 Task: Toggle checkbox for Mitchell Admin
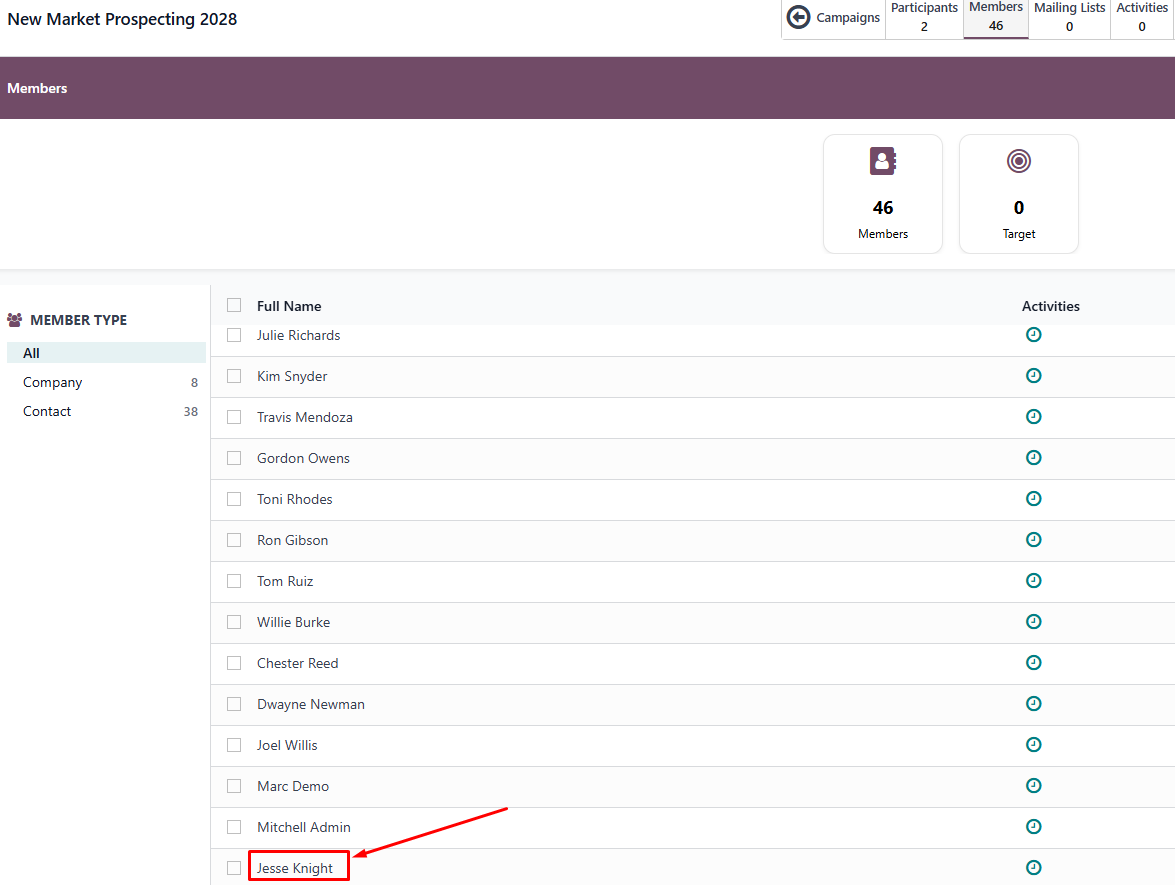[234, 827]
